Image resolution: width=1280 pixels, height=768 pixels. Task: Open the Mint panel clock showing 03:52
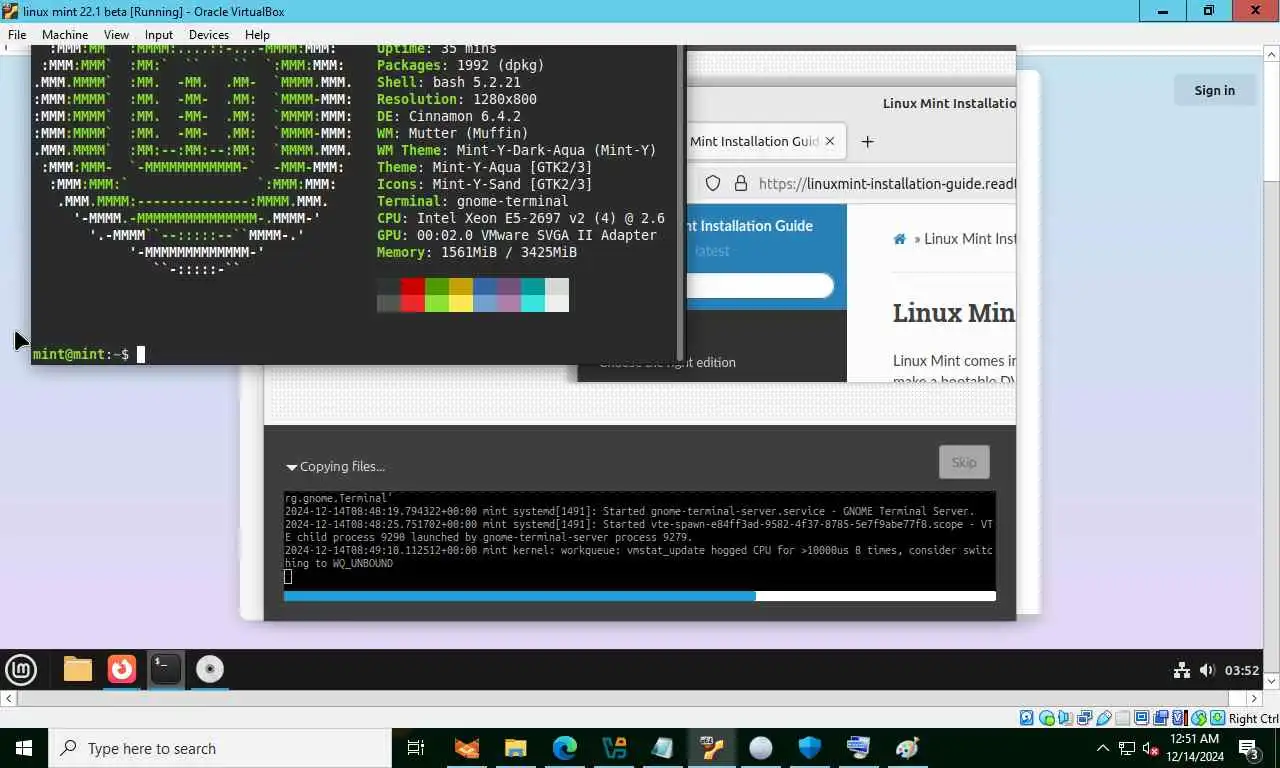pyautogui.click(x=1242, y=670)
